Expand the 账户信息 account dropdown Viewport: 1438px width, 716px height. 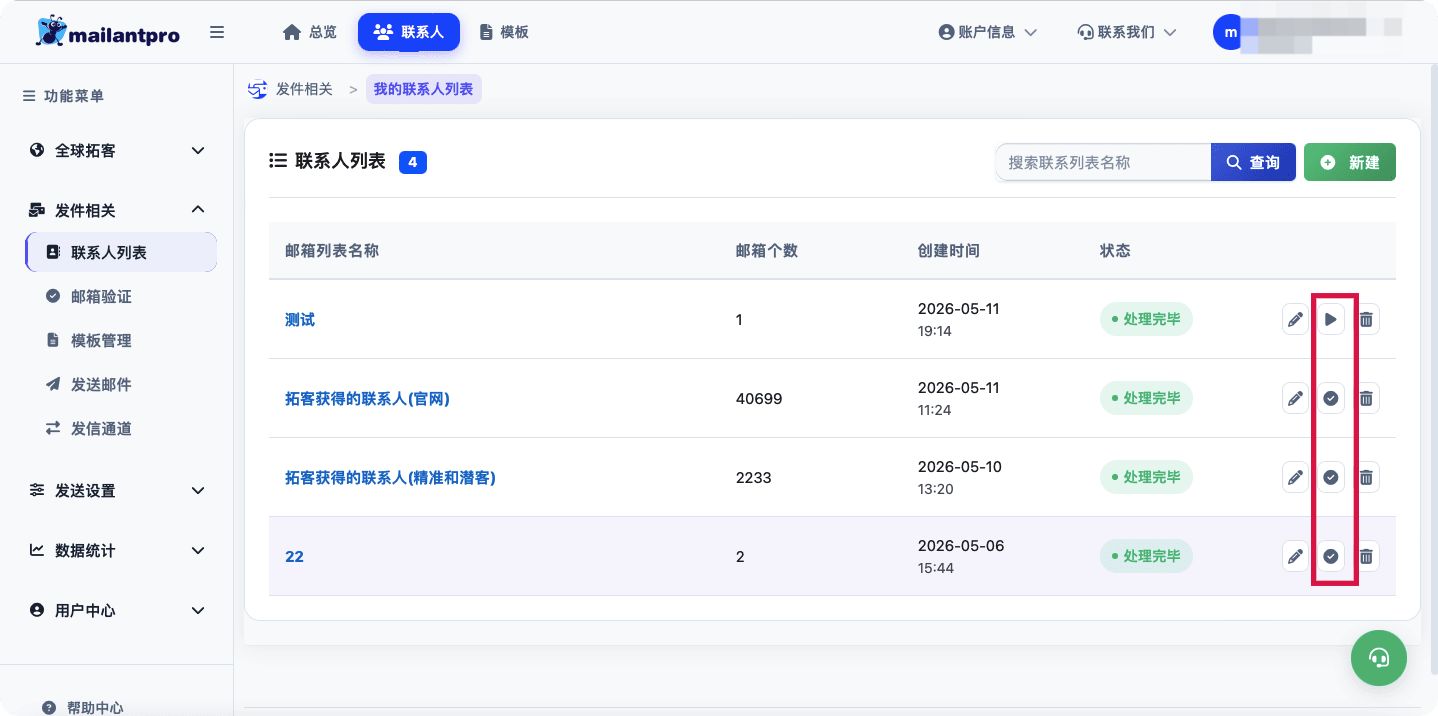[x=988, y=32]
